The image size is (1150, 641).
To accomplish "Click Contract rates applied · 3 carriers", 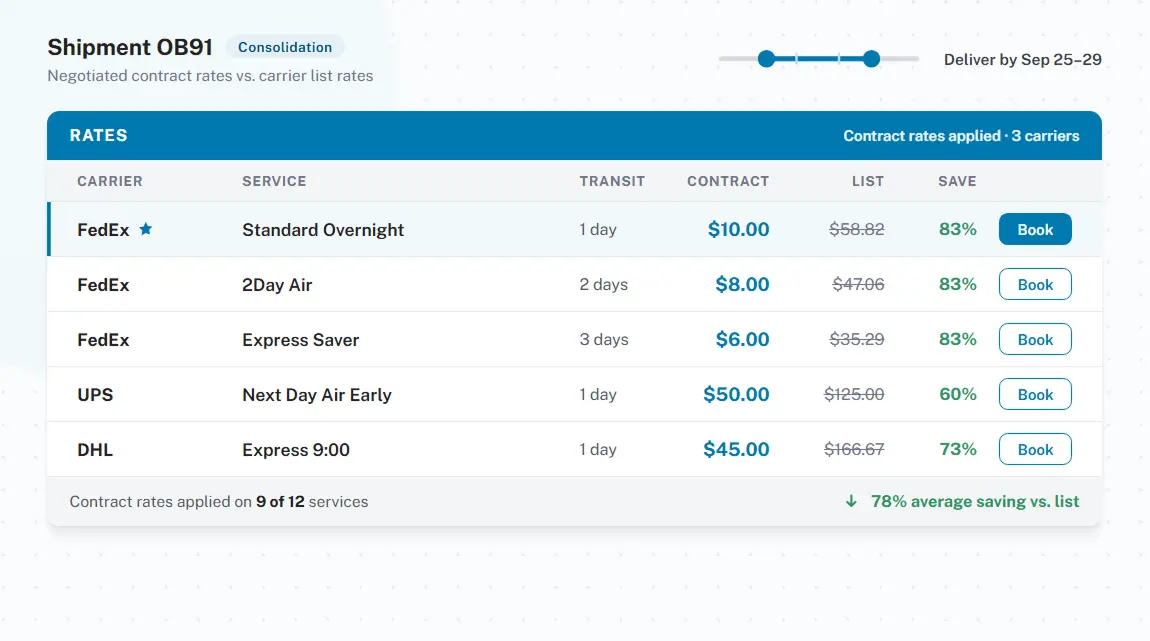I will [961, 136].
